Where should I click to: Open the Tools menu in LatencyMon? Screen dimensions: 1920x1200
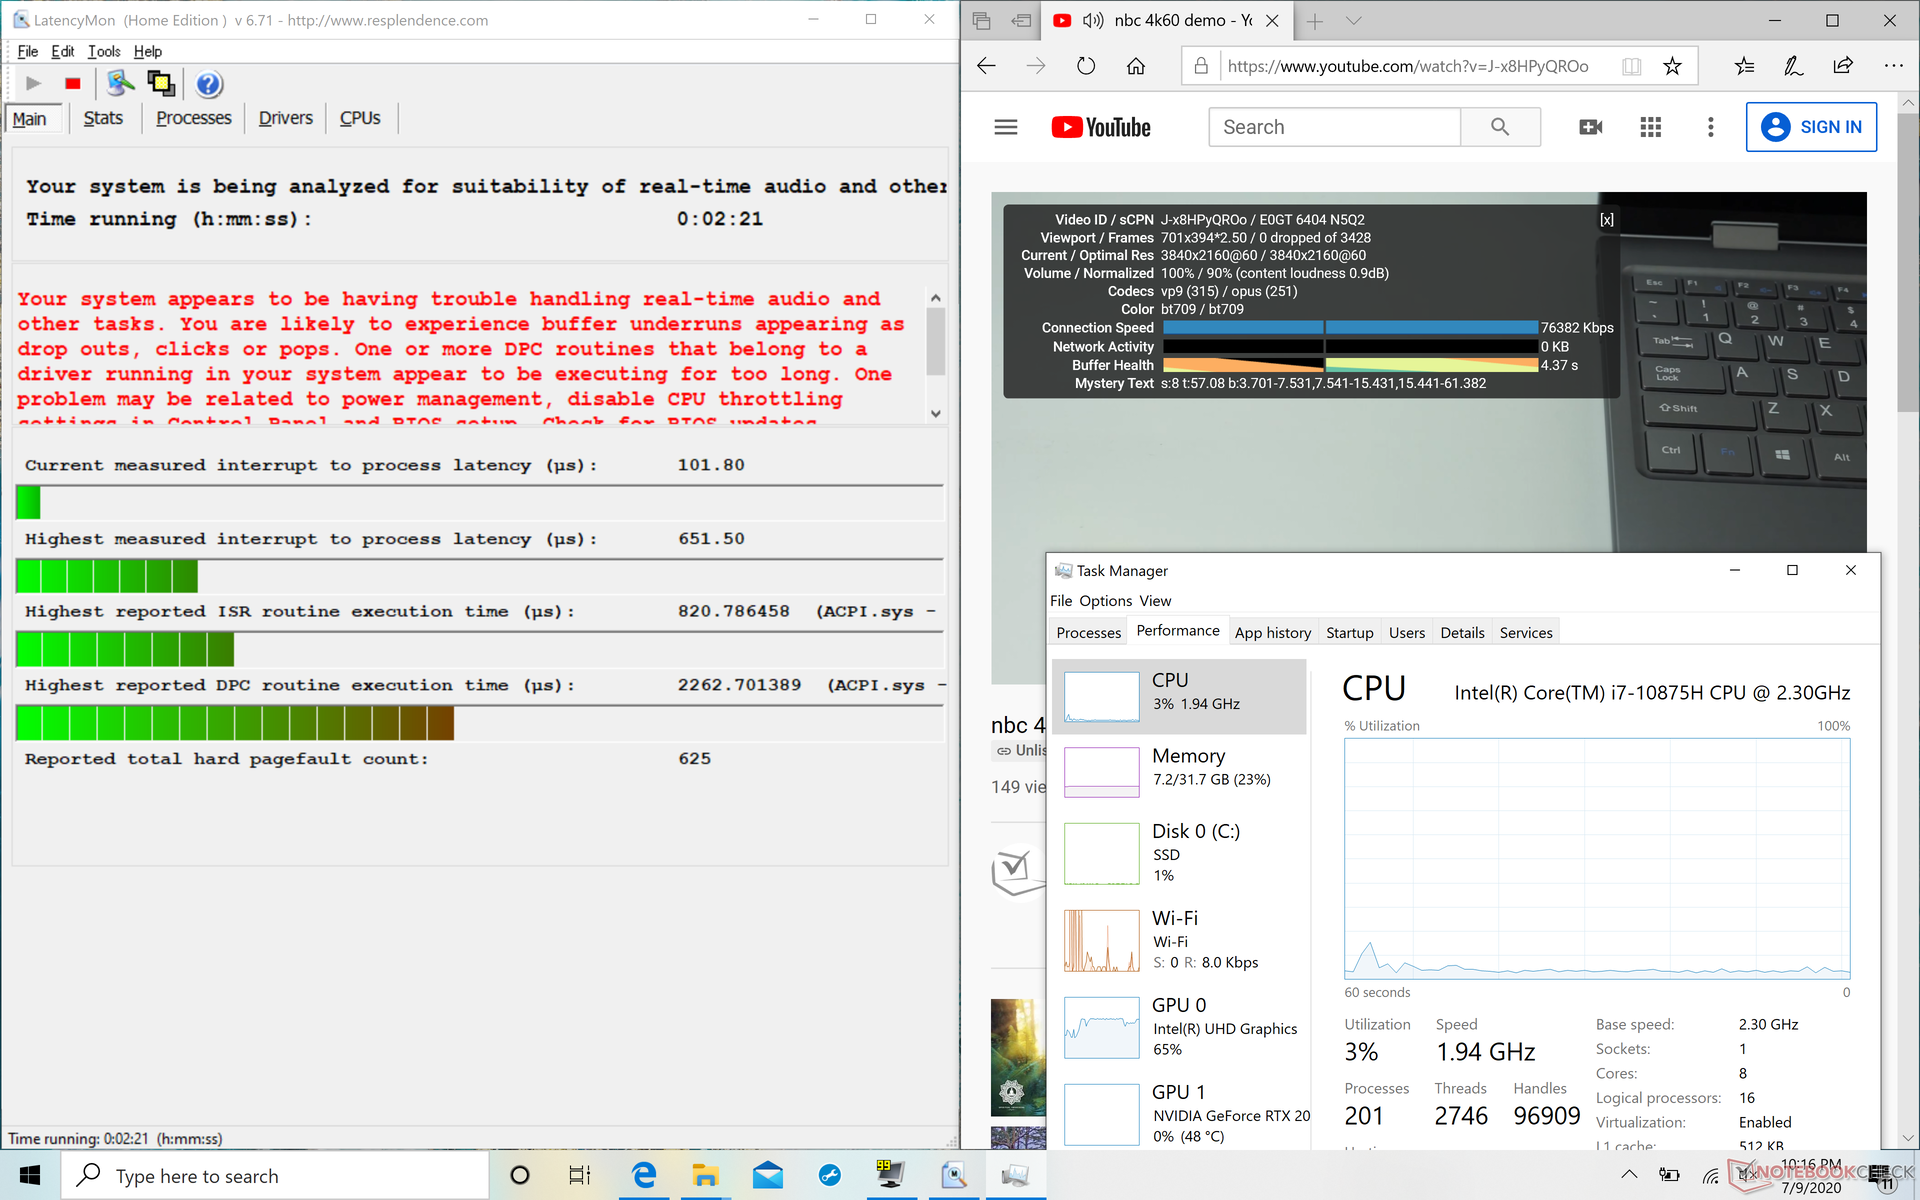click(104, 51)
